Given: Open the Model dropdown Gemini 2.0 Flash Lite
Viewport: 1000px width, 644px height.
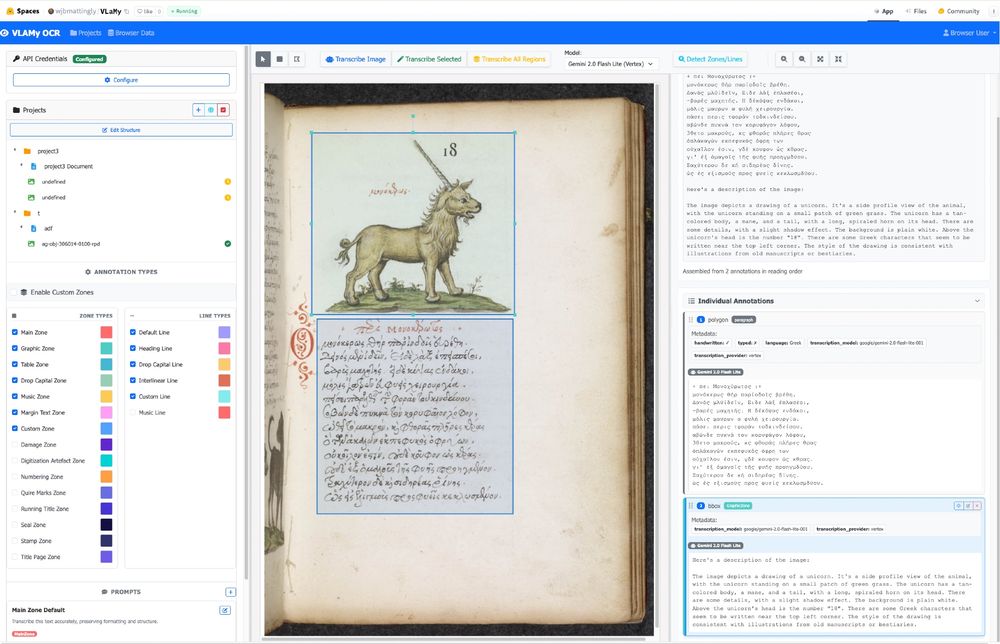Looking at the screenshot, I should [610, 64].
